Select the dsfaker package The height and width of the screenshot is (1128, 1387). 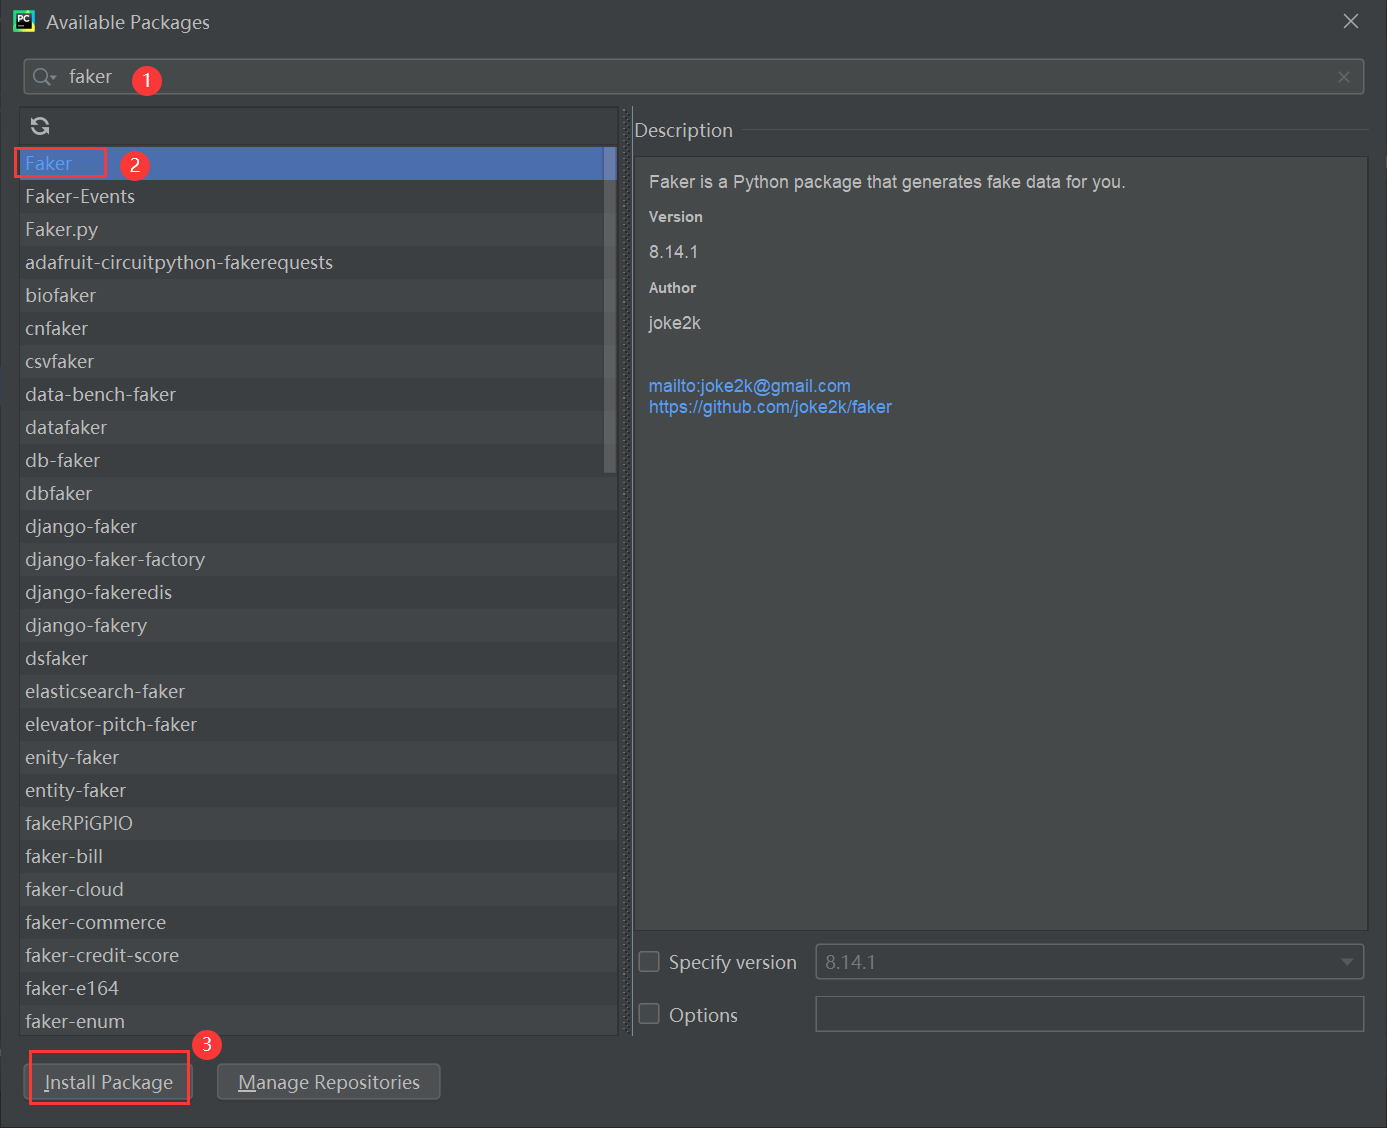(x=318, y=659)
